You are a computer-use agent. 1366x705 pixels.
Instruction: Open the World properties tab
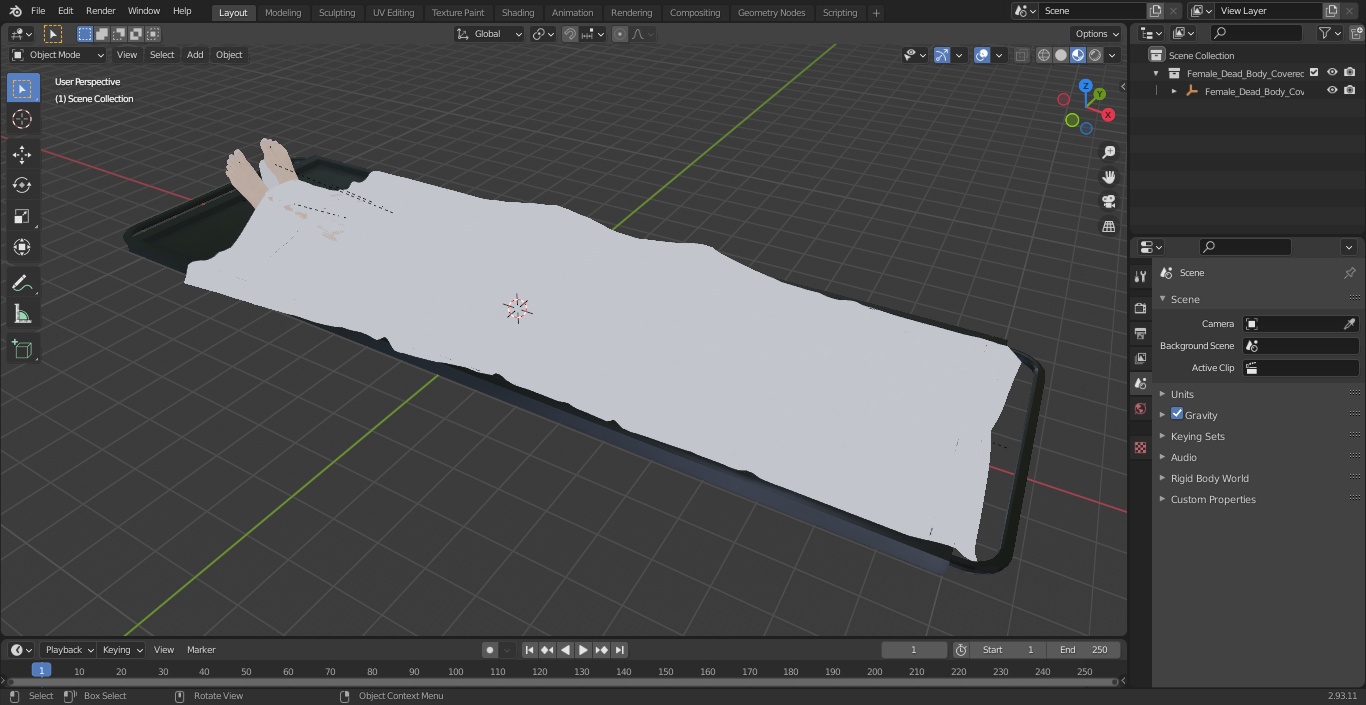(1140, 408)
